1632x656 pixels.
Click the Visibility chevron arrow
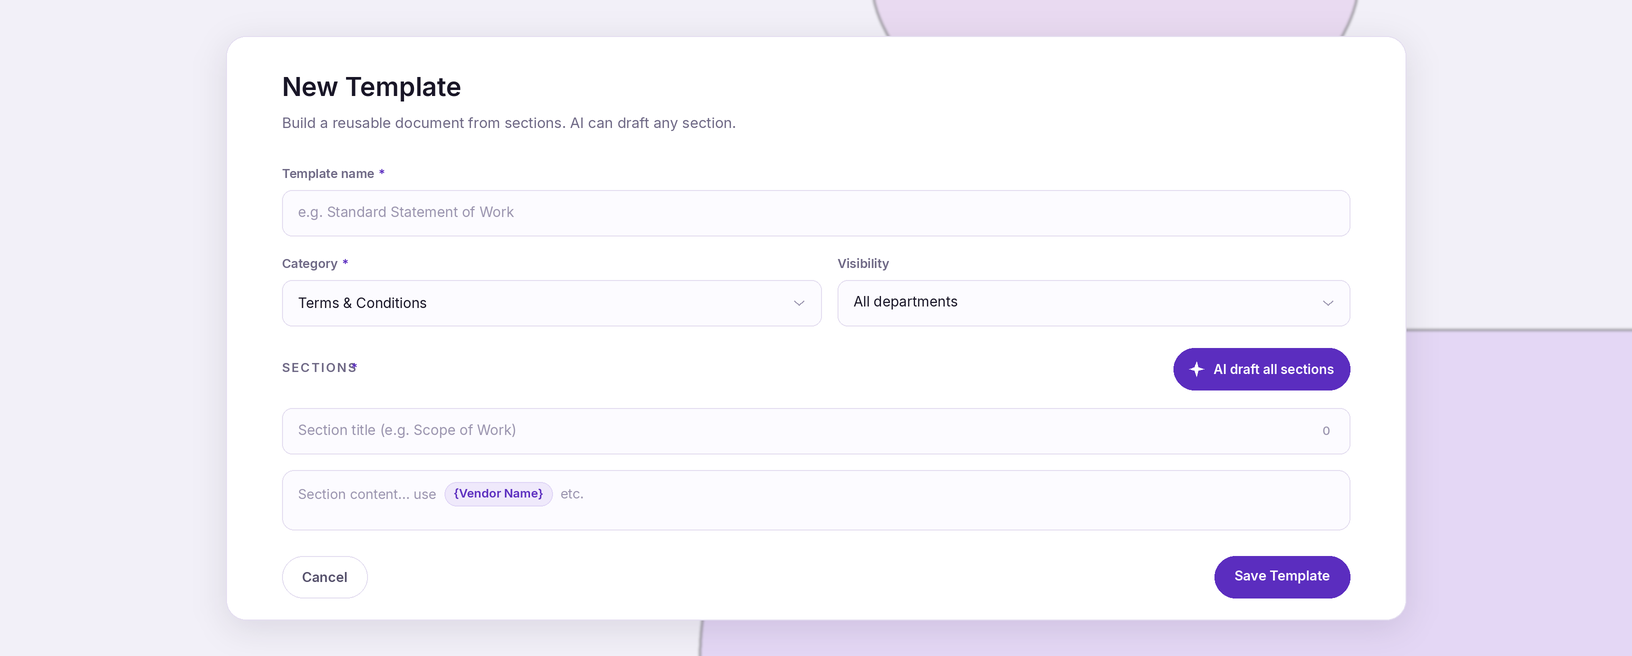pyautogui.click(x=1328, y=303)
